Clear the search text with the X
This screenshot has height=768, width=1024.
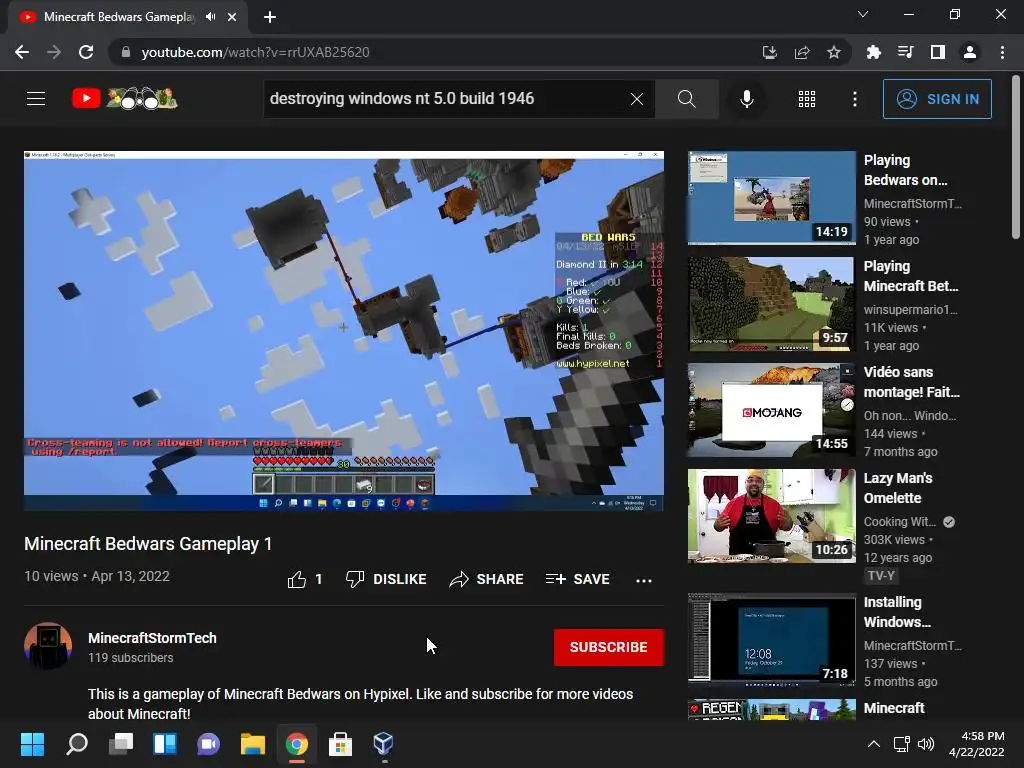637,99
